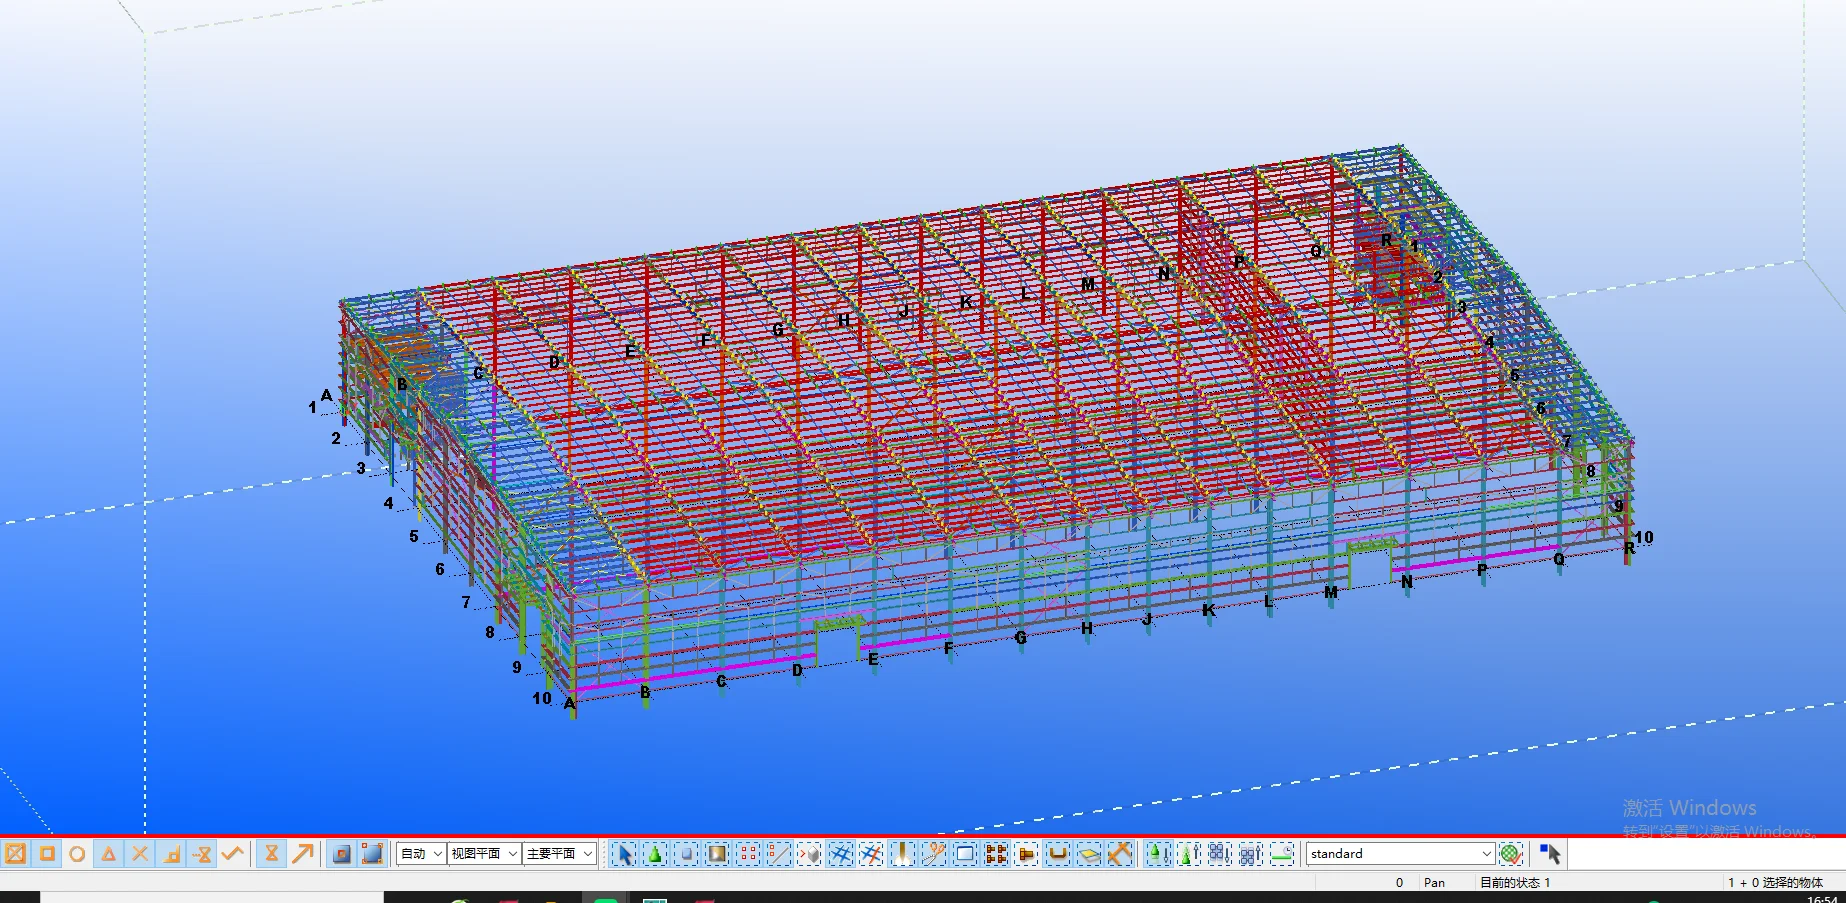Toggle snap to intersection points (X icon)

140,854
